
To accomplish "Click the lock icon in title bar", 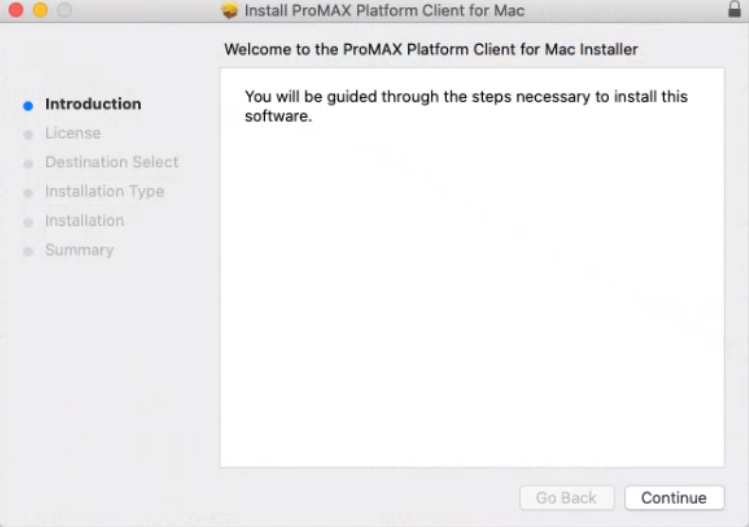I will pyautogui.click(x=734, y=9).
